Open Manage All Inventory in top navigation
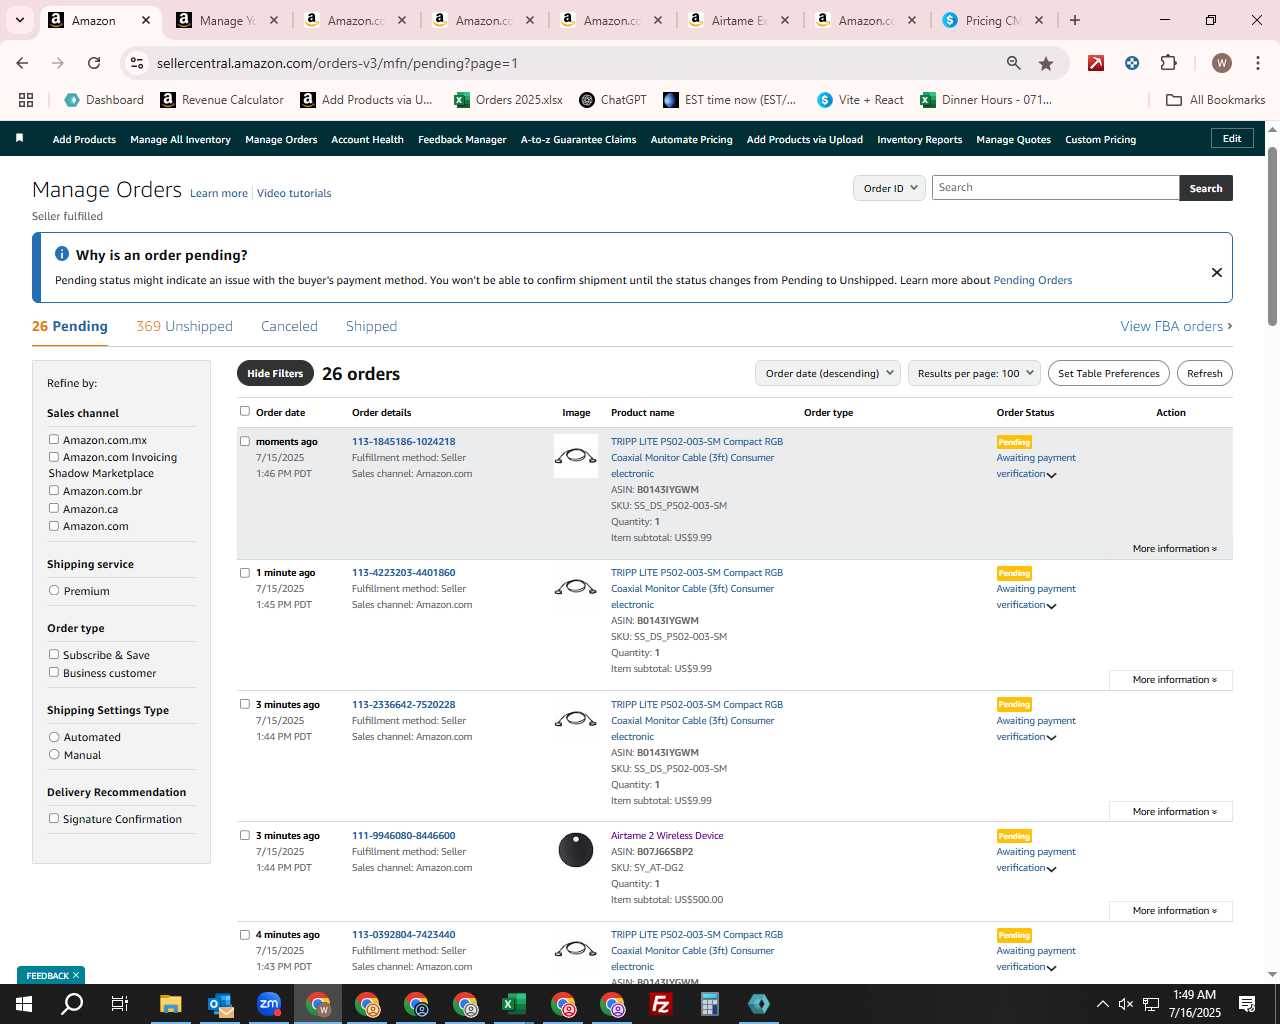1280x1024 pixels. click(180, 139)
